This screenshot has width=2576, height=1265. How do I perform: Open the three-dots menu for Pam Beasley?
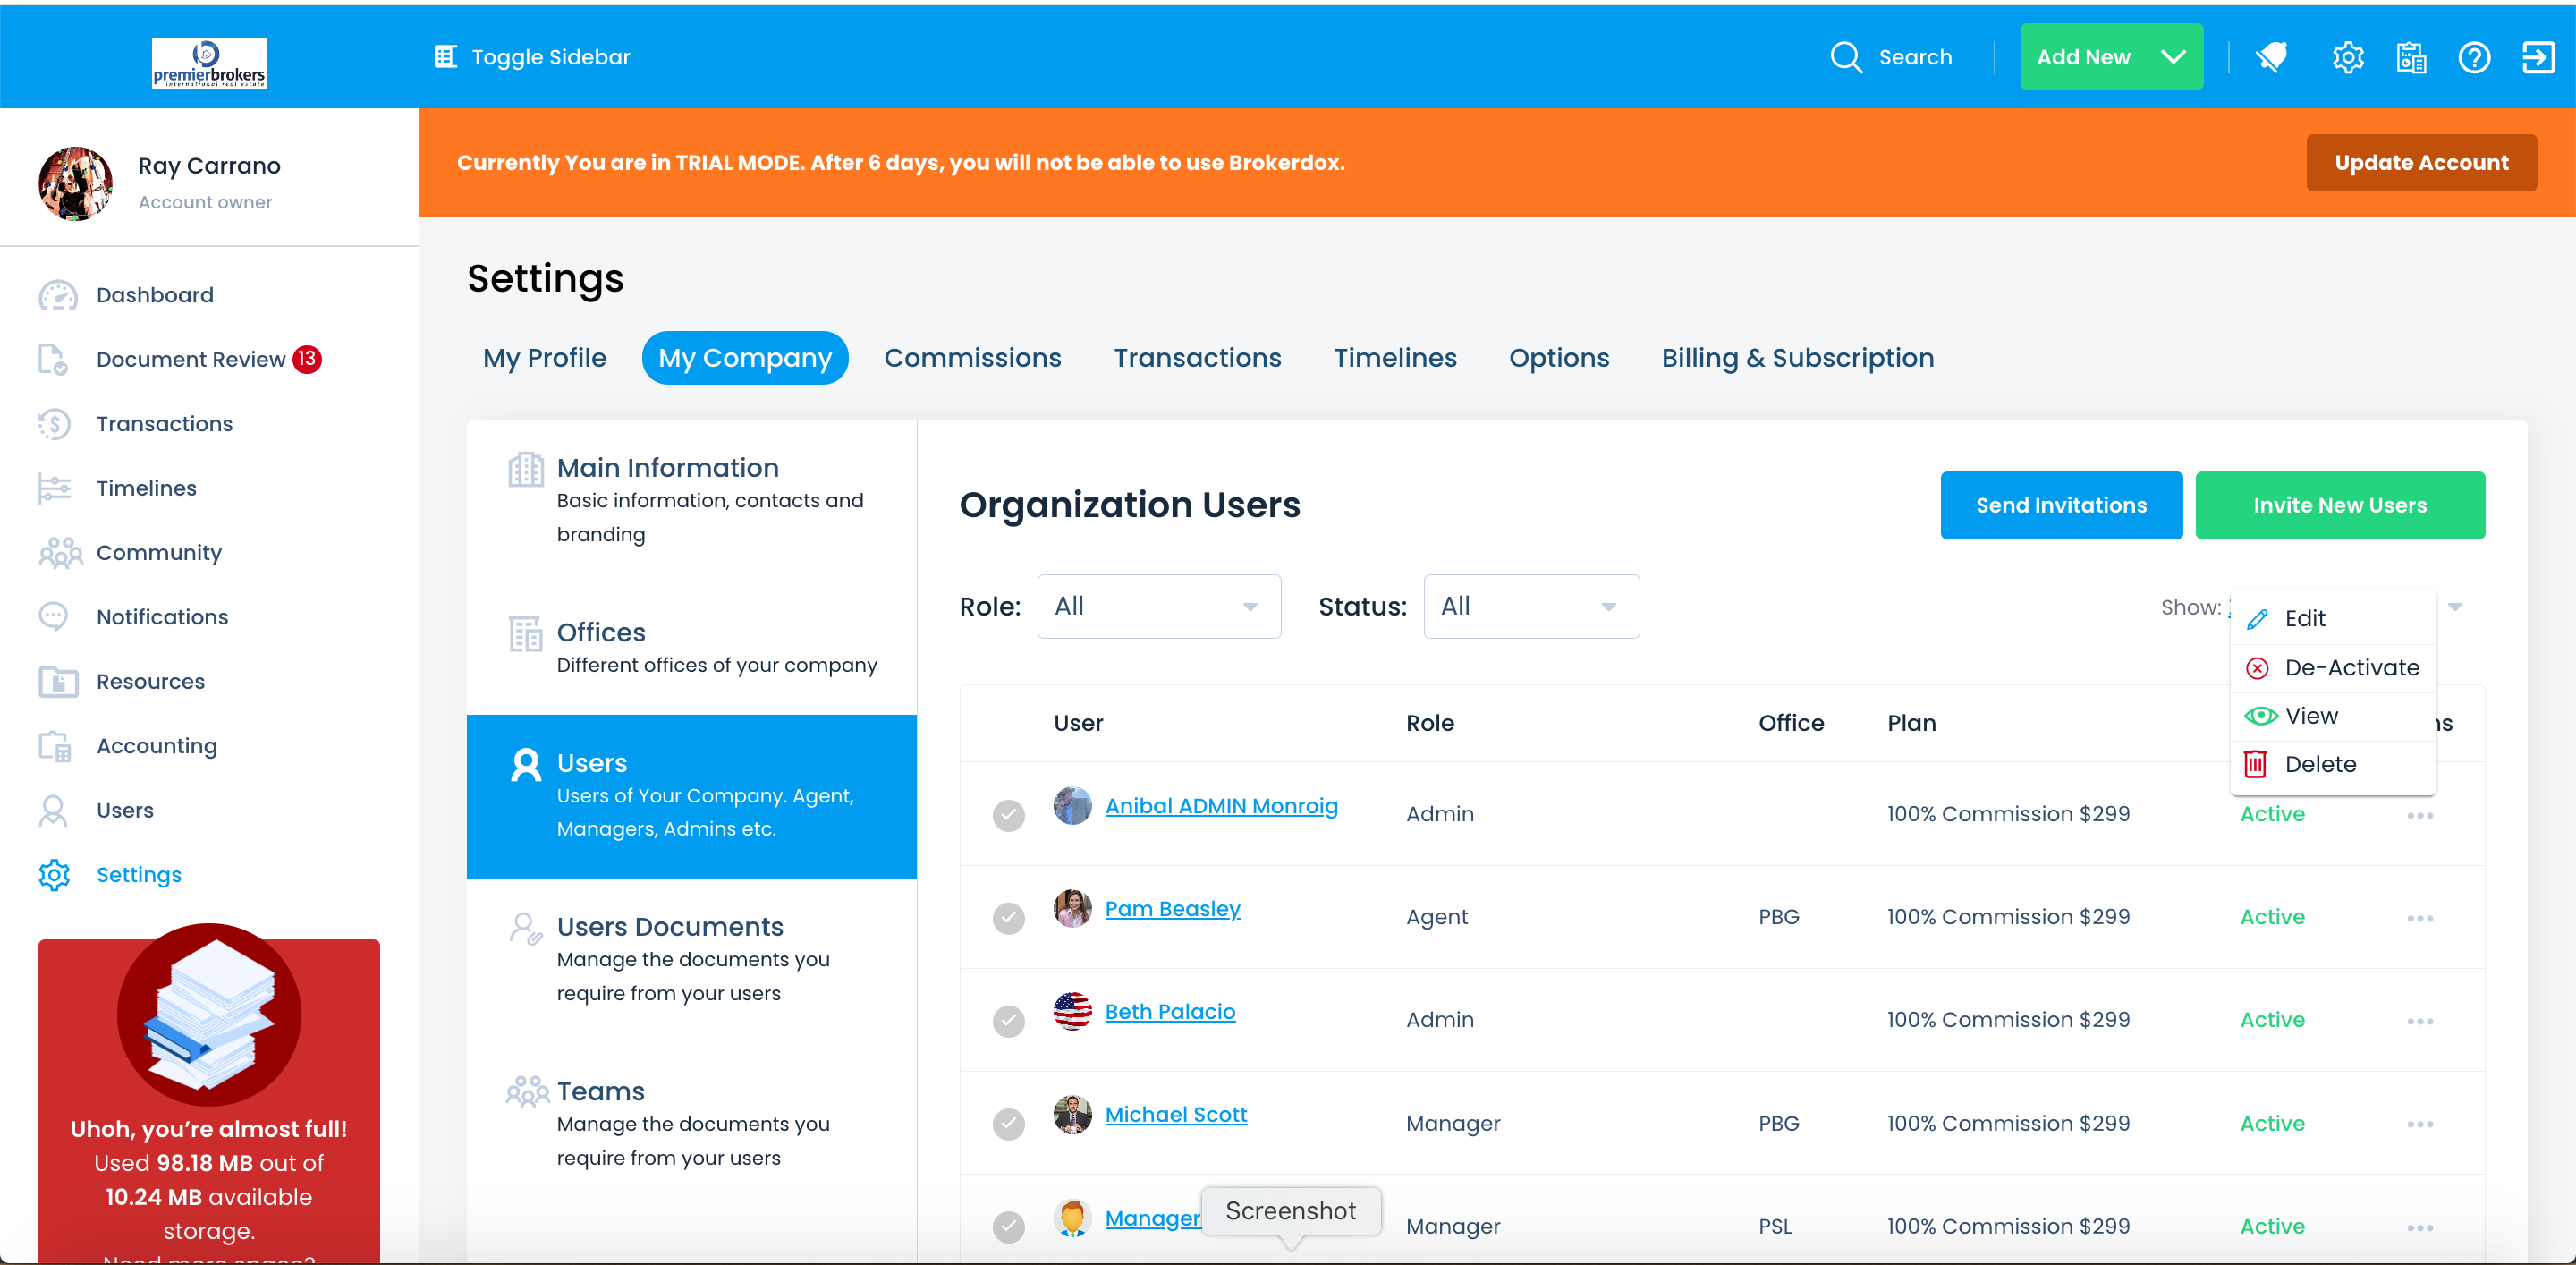pyautogui.click(x=2420, y=918)
